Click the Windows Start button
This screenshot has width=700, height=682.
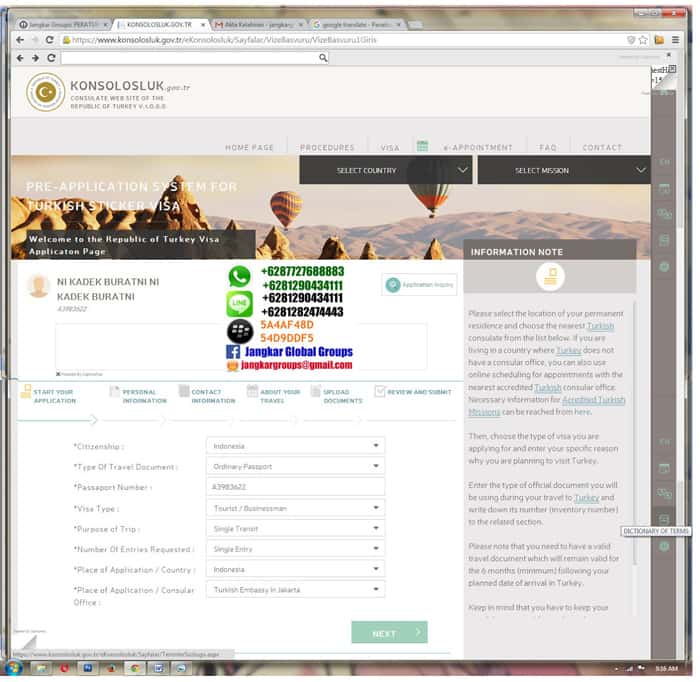click(x=14, y=667)
